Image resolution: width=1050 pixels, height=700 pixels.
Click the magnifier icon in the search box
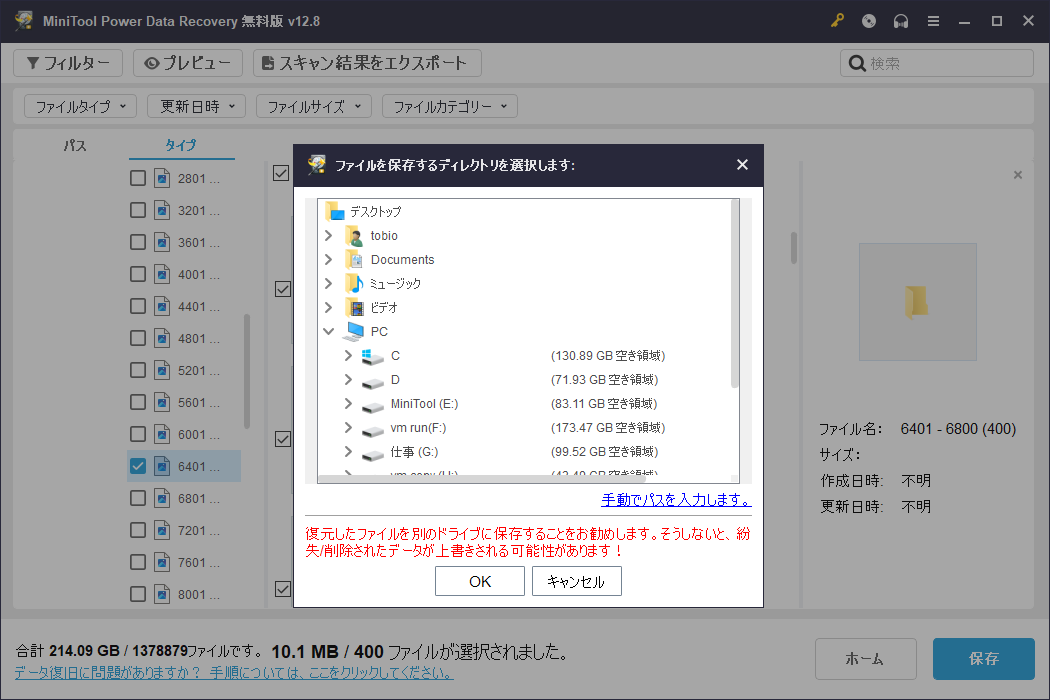click(857, 62)
